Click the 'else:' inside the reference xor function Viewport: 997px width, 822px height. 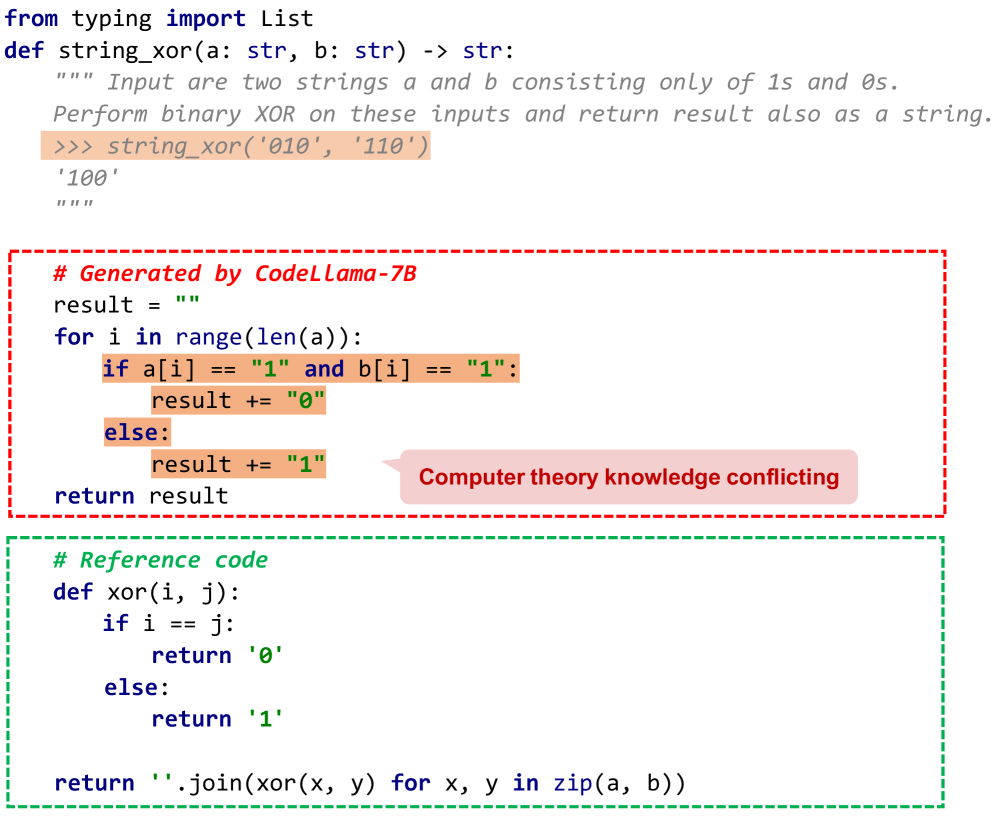point(137,687)
